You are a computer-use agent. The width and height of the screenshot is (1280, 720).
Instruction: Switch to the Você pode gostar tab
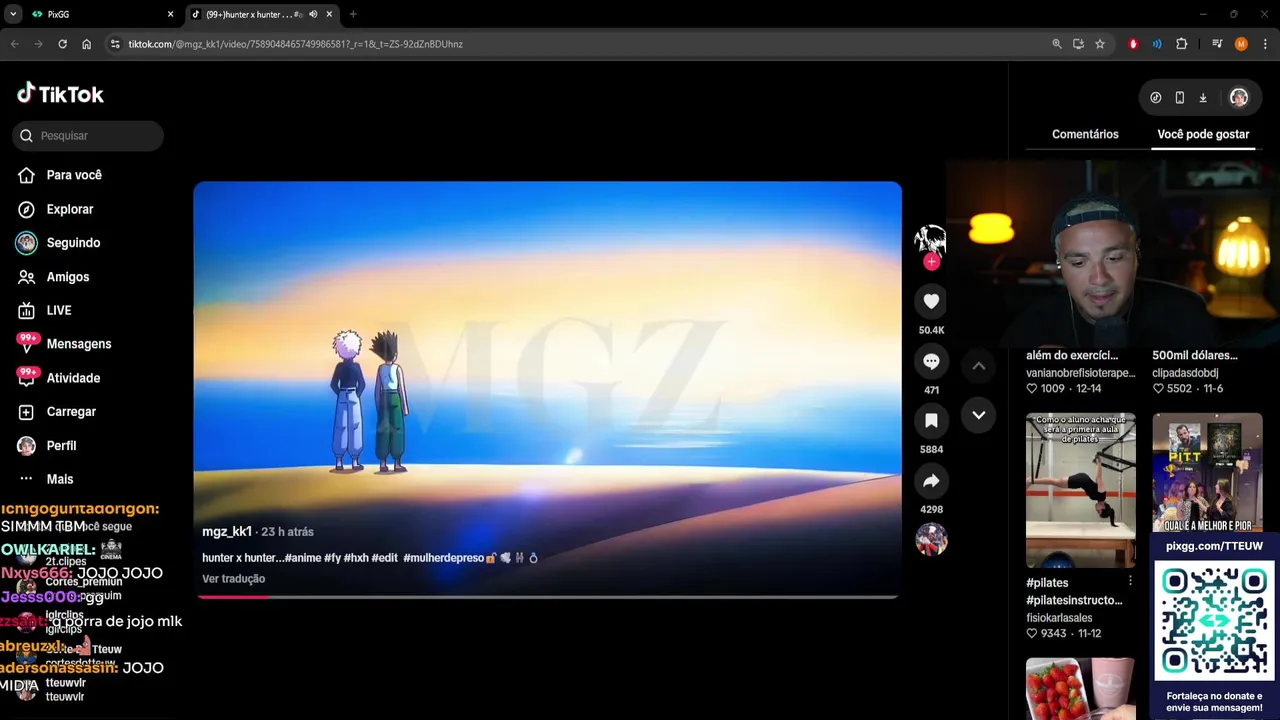point(1203,134)
